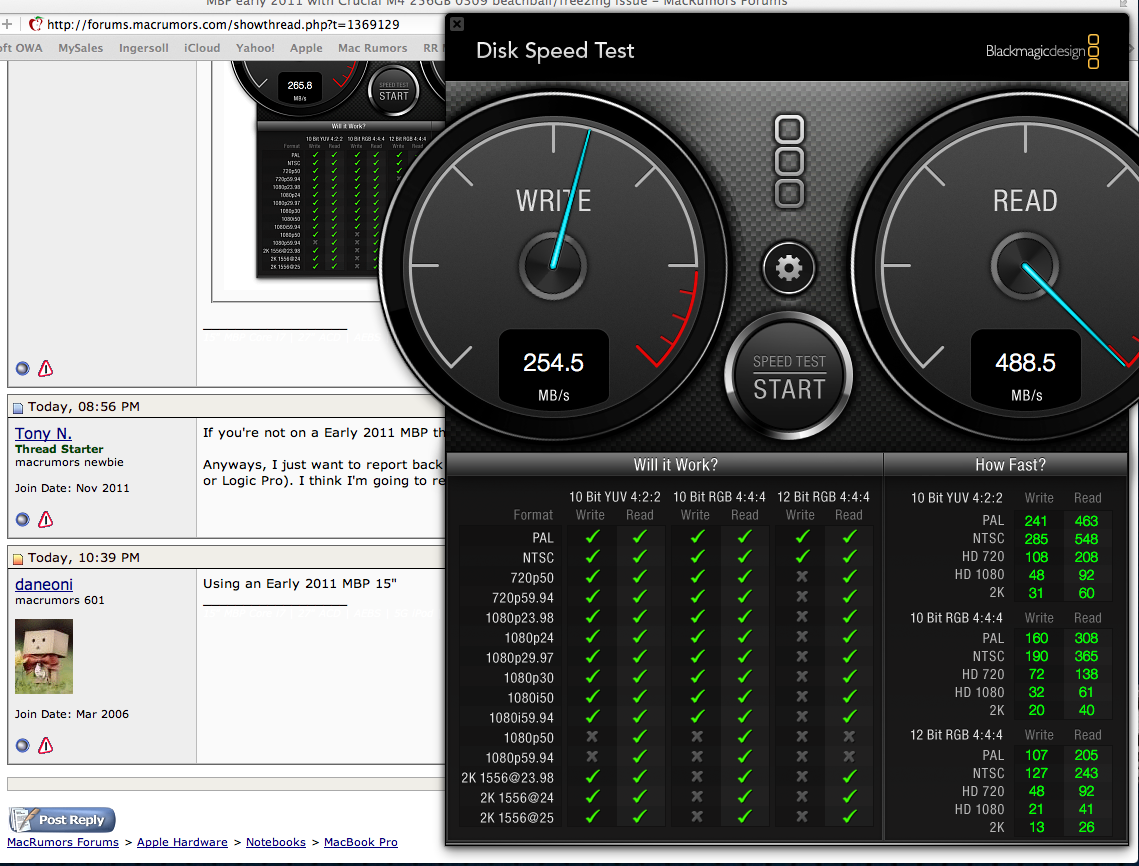Open the Ingersoll bookmark
Image resolution: width=1139 pixels, height=866 pixels.
coord(144,48)
